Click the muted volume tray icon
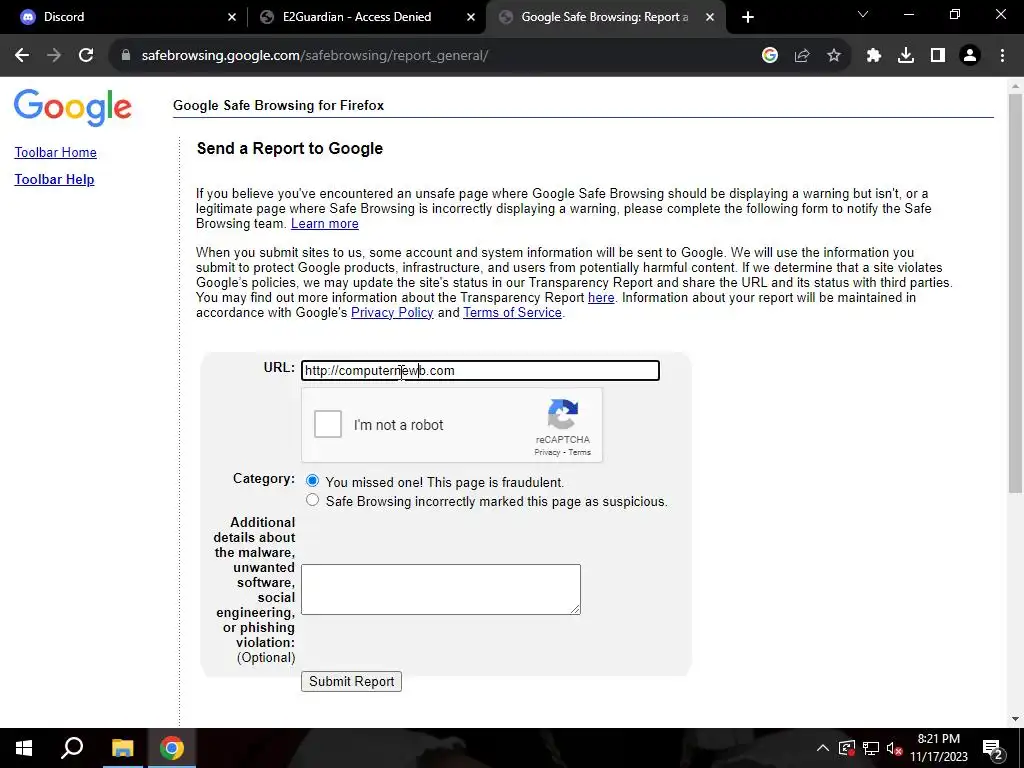Screen dimensions: 1024x768 point(895,748)
